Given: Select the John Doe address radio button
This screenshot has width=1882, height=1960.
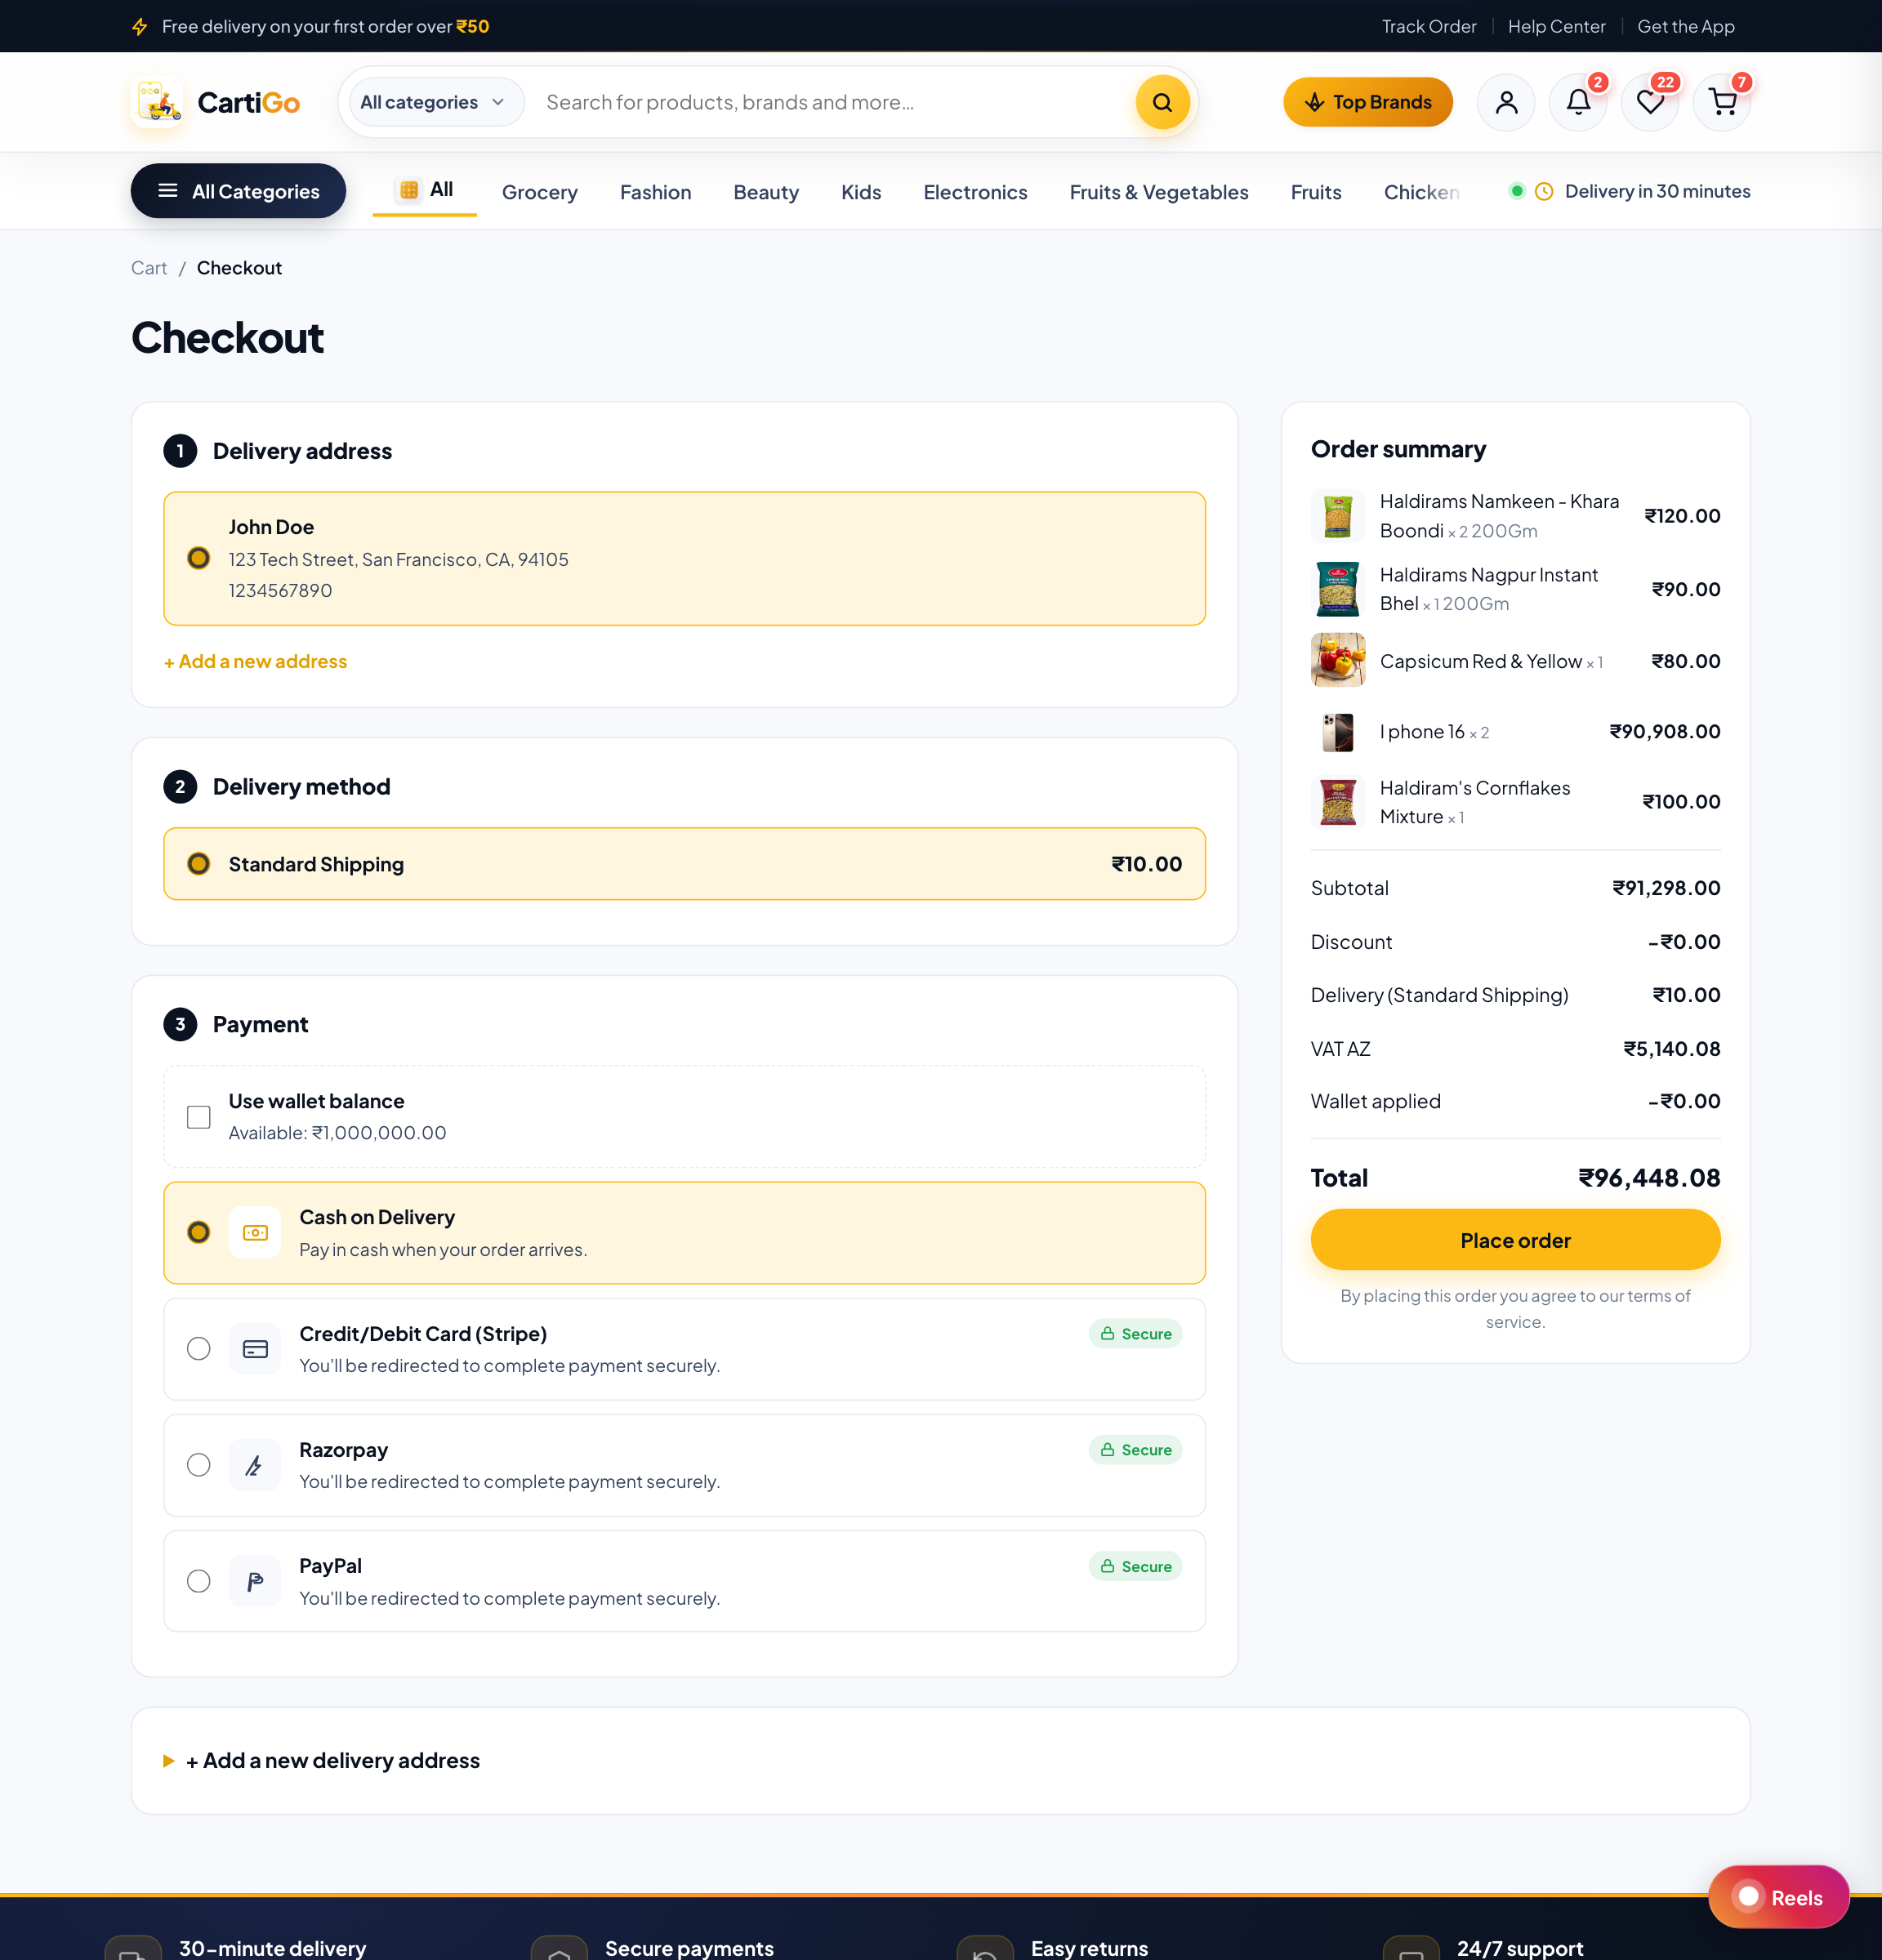Looking at the screenshot, I should tap(199, 558).
